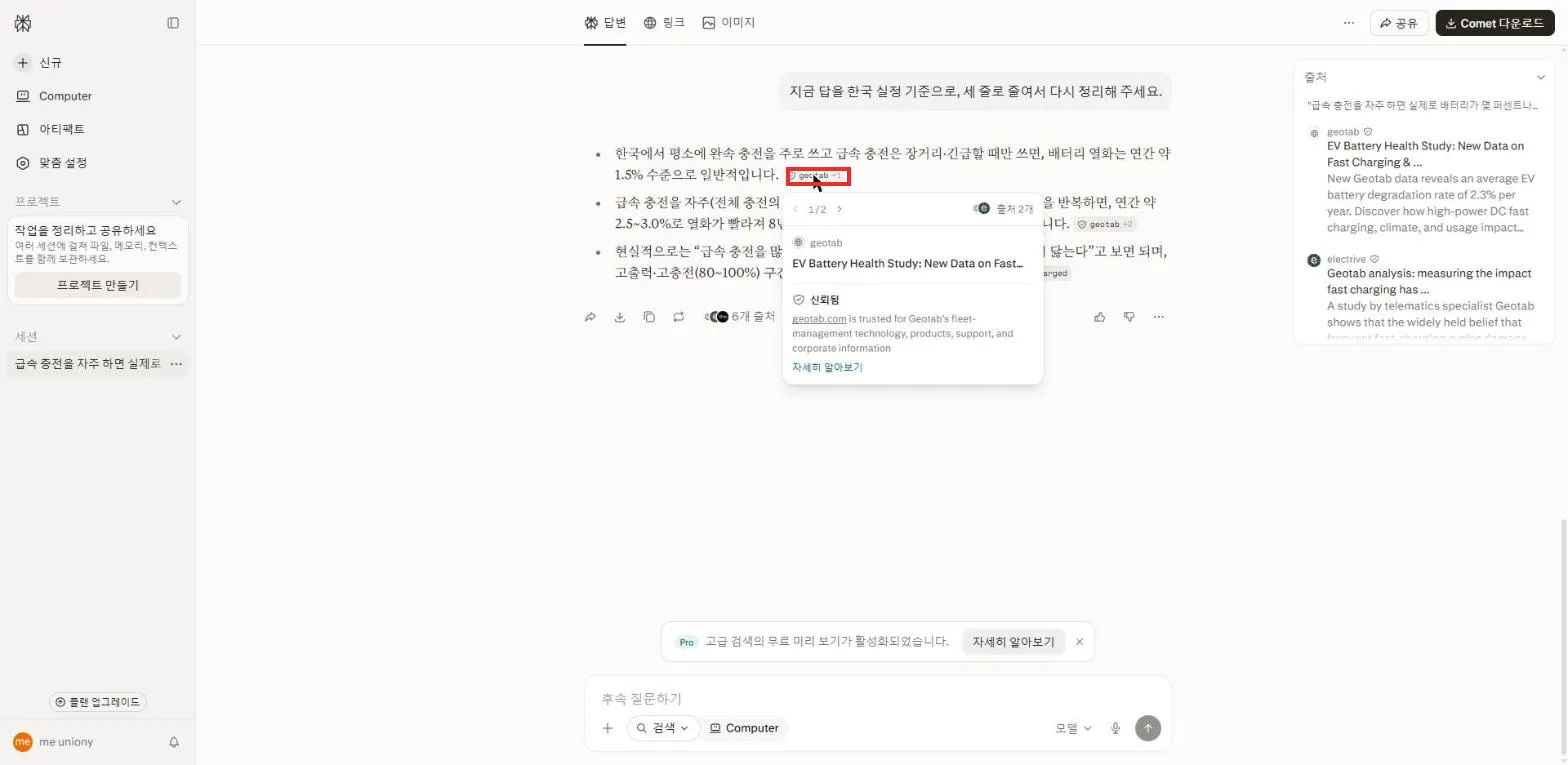Viewport: 1568px width, 765px height.
Task: Click 출처 2개 in the popup
Action: pyautogui.click(x=1004, y=209)
